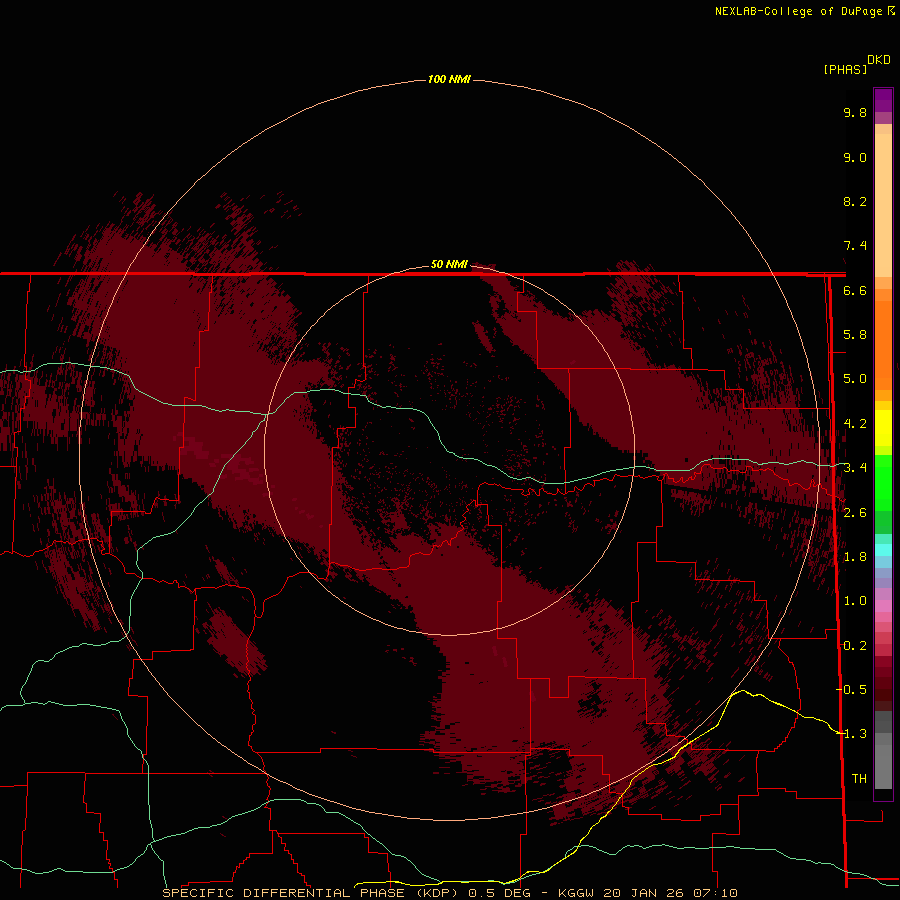Click the 9.8 value on the color scale

tap(855, 112)
